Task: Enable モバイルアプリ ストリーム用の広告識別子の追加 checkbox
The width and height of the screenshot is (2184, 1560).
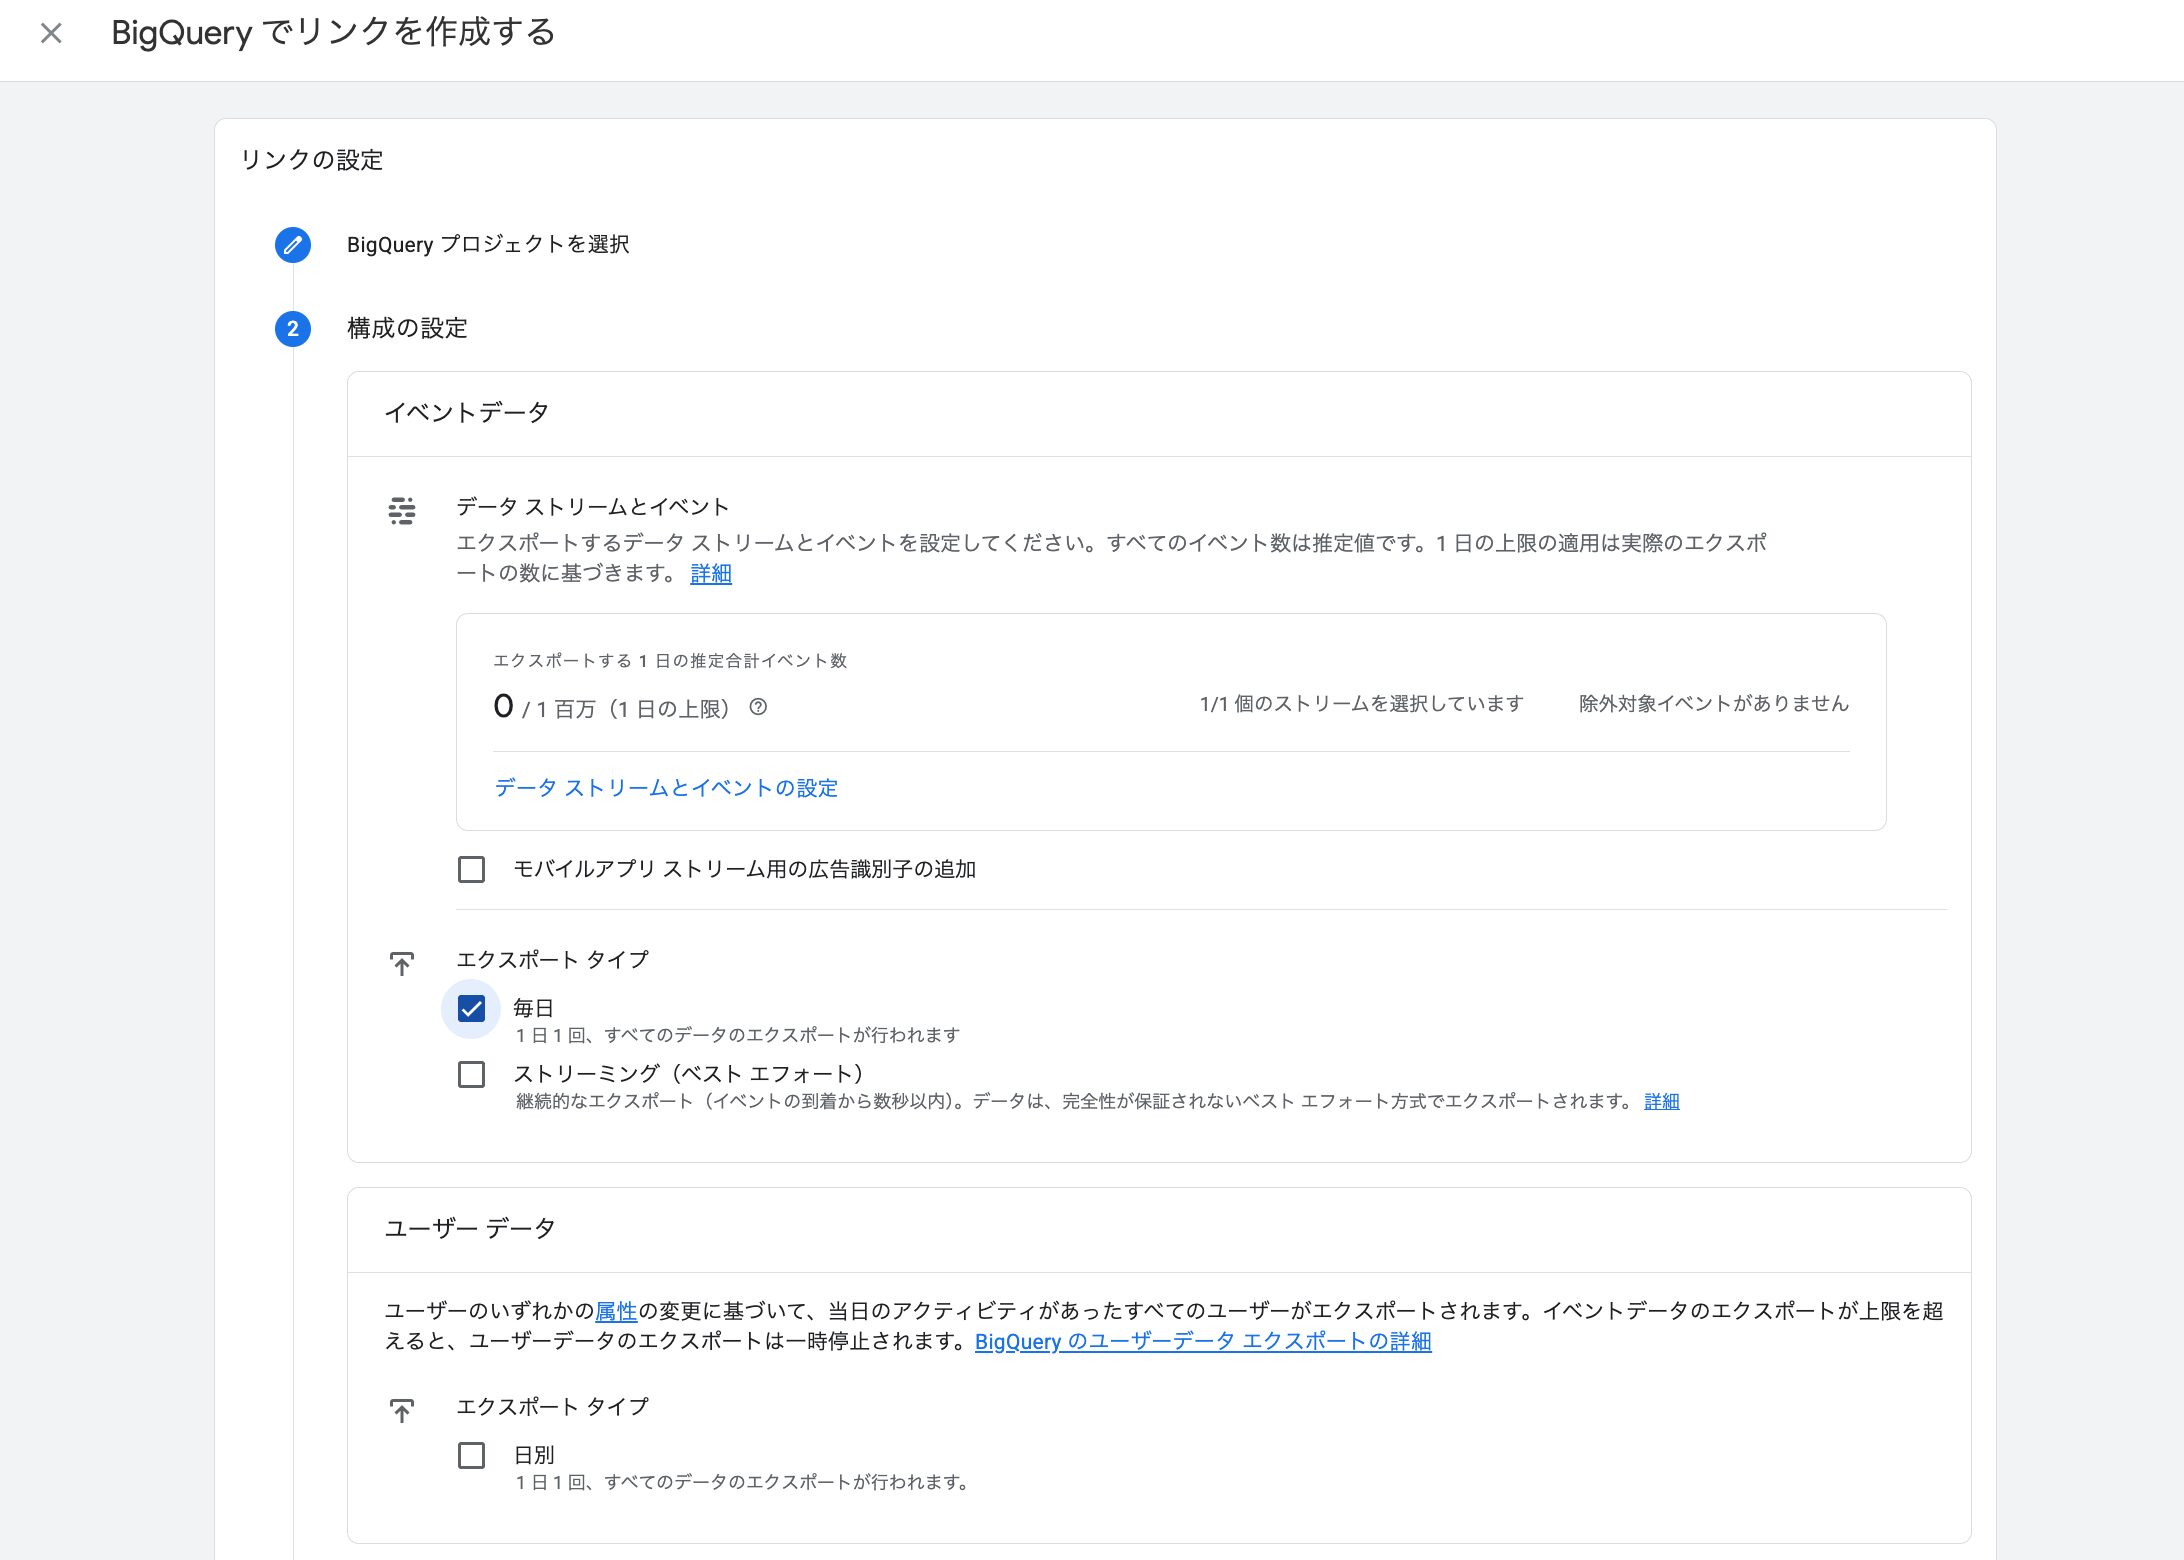Action: pyautogui.click(x=471, y=869)
